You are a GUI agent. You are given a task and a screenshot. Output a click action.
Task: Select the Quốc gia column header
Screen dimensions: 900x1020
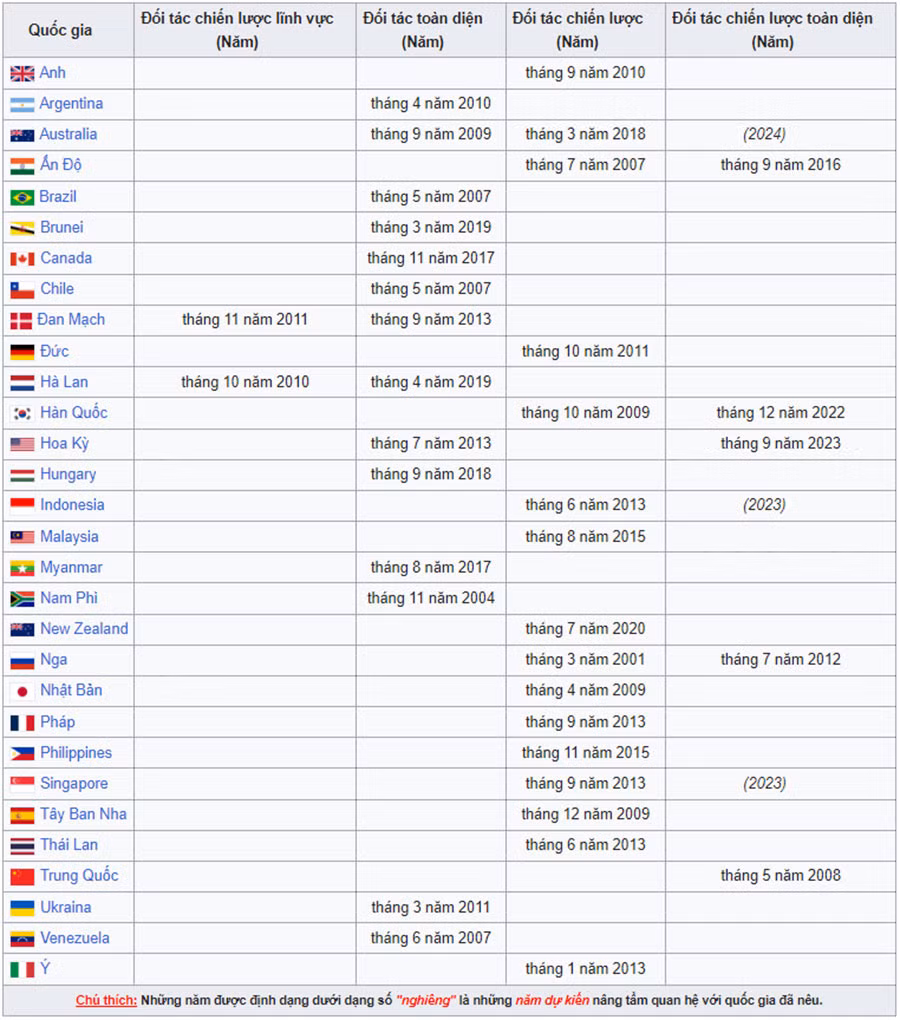click(60, 30)
